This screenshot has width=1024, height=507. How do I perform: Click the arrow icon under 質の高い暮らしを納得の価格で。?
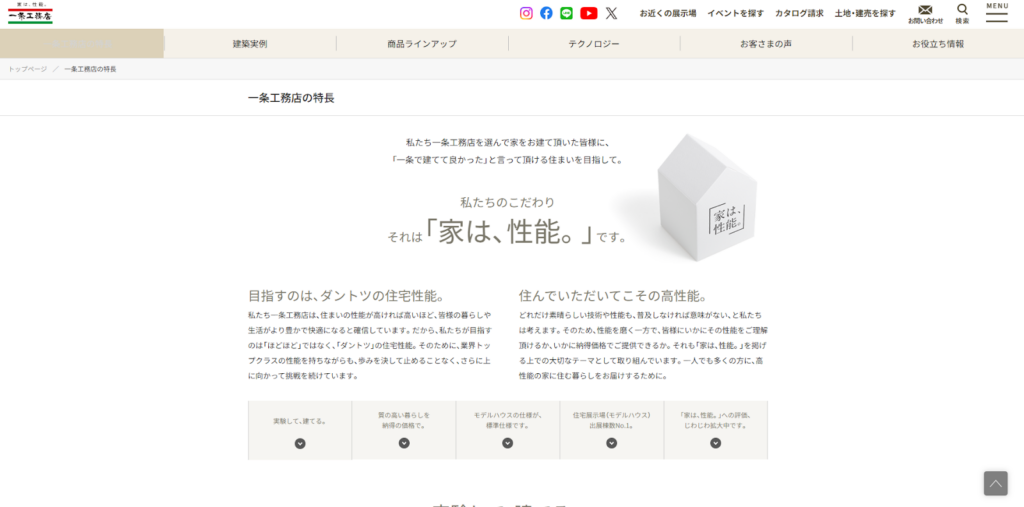click(x=404, y=443)
